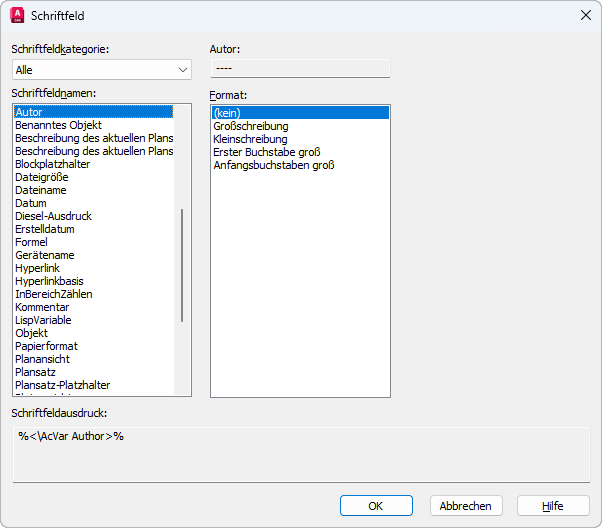Select the (kein) format option
Screen dimensions: 602x528
tap(228, 113)
